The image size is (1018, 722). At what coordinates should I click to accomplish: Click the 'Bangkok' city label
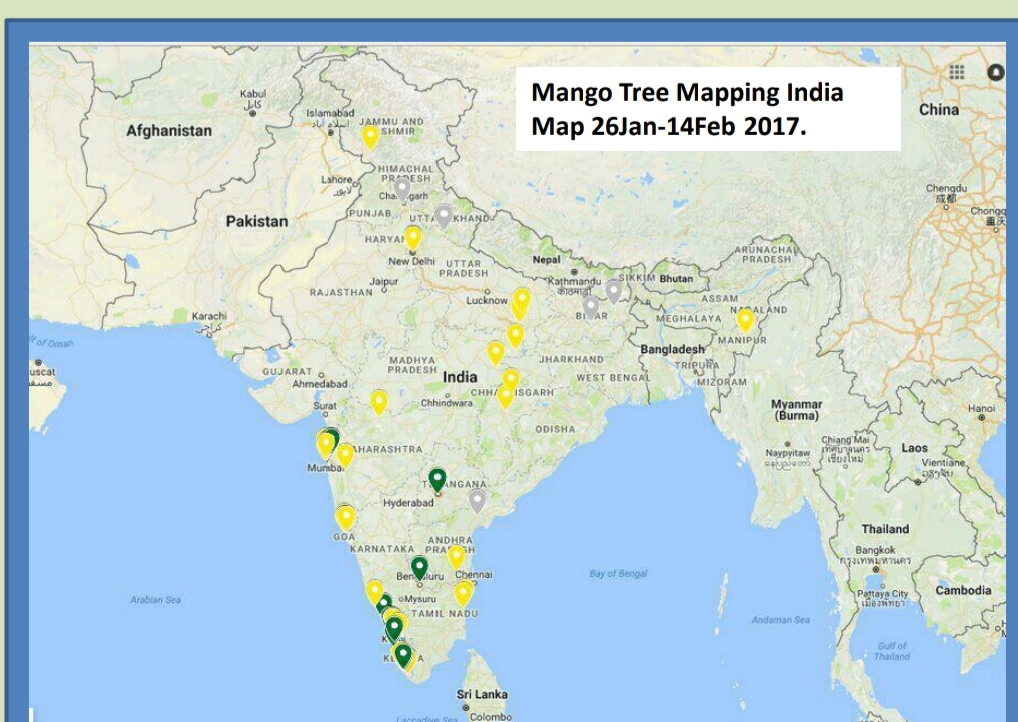(x=875, y=550)
